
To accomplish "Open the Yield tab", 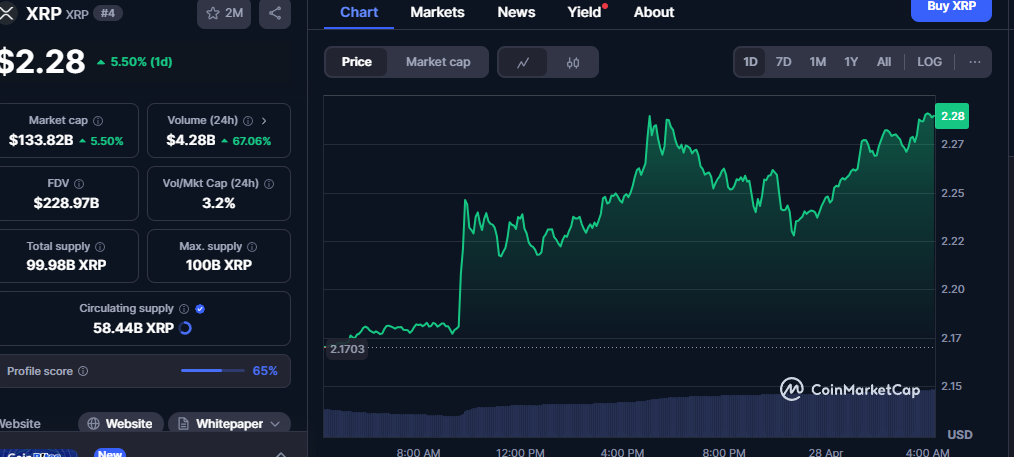I will [x=584, y=12].
